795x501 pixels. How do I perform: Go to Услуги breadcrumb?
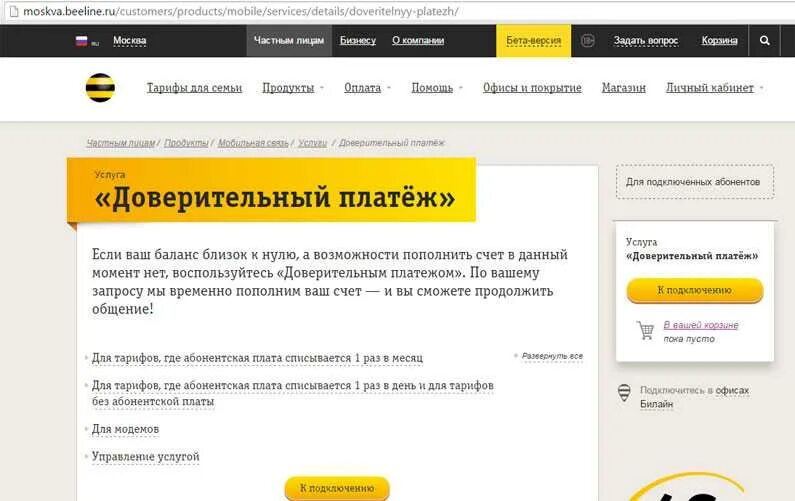tap(312, 143)
